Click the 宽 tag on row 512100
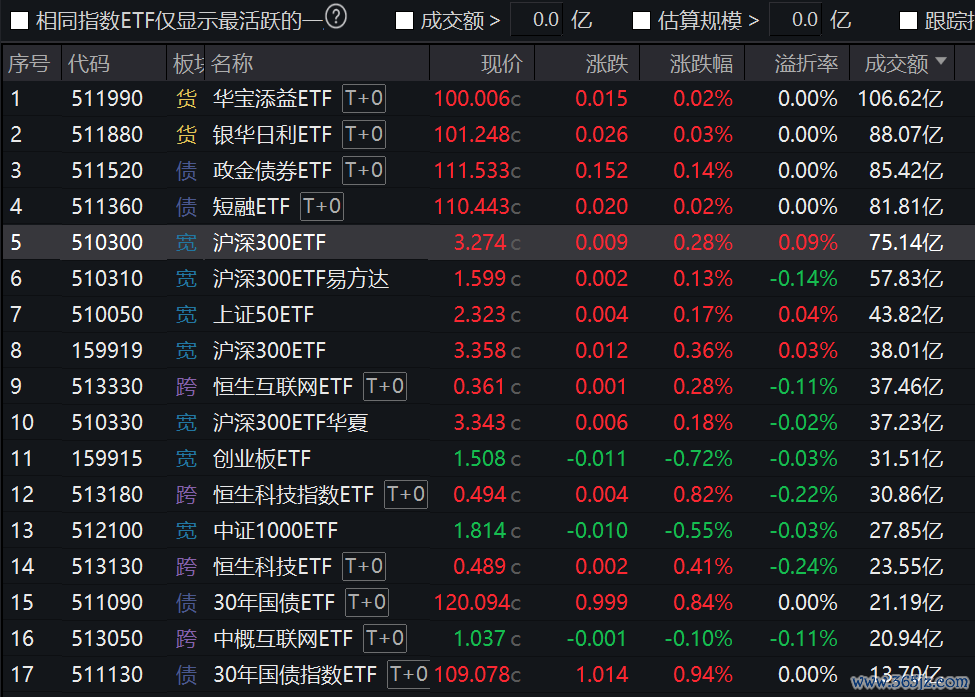 [x=187, y=532]
